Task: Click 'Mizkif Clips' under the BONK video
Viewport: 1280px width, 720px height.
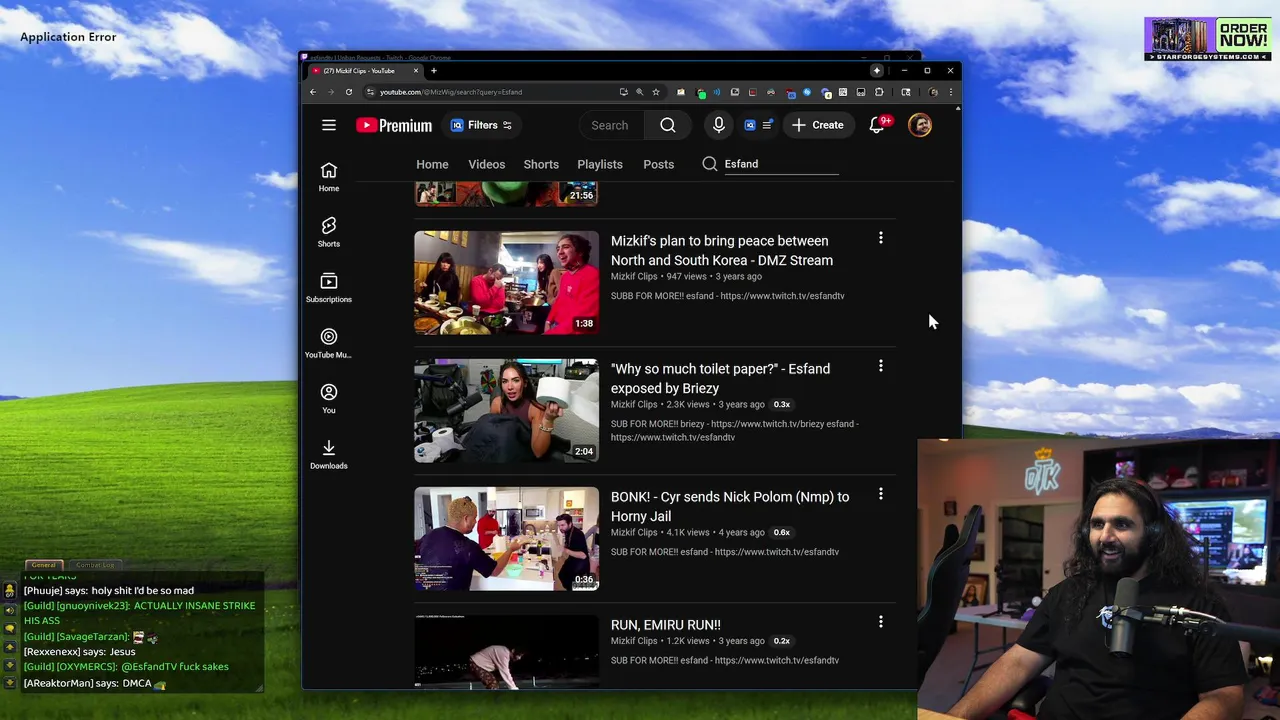Action: 634,533
